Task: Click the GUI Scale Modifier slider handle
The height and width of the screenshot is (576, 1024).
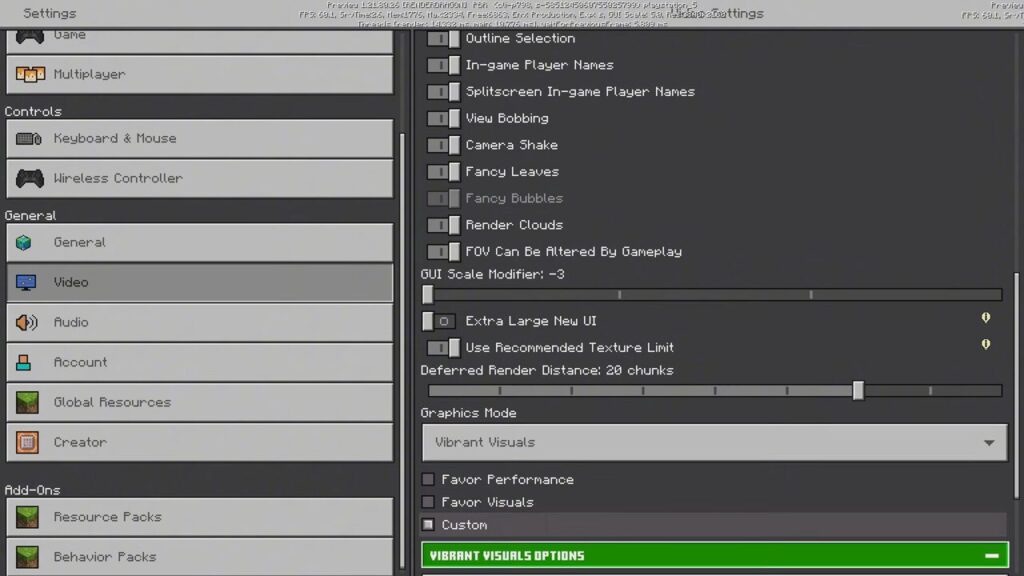Action: tap(428, 295)
